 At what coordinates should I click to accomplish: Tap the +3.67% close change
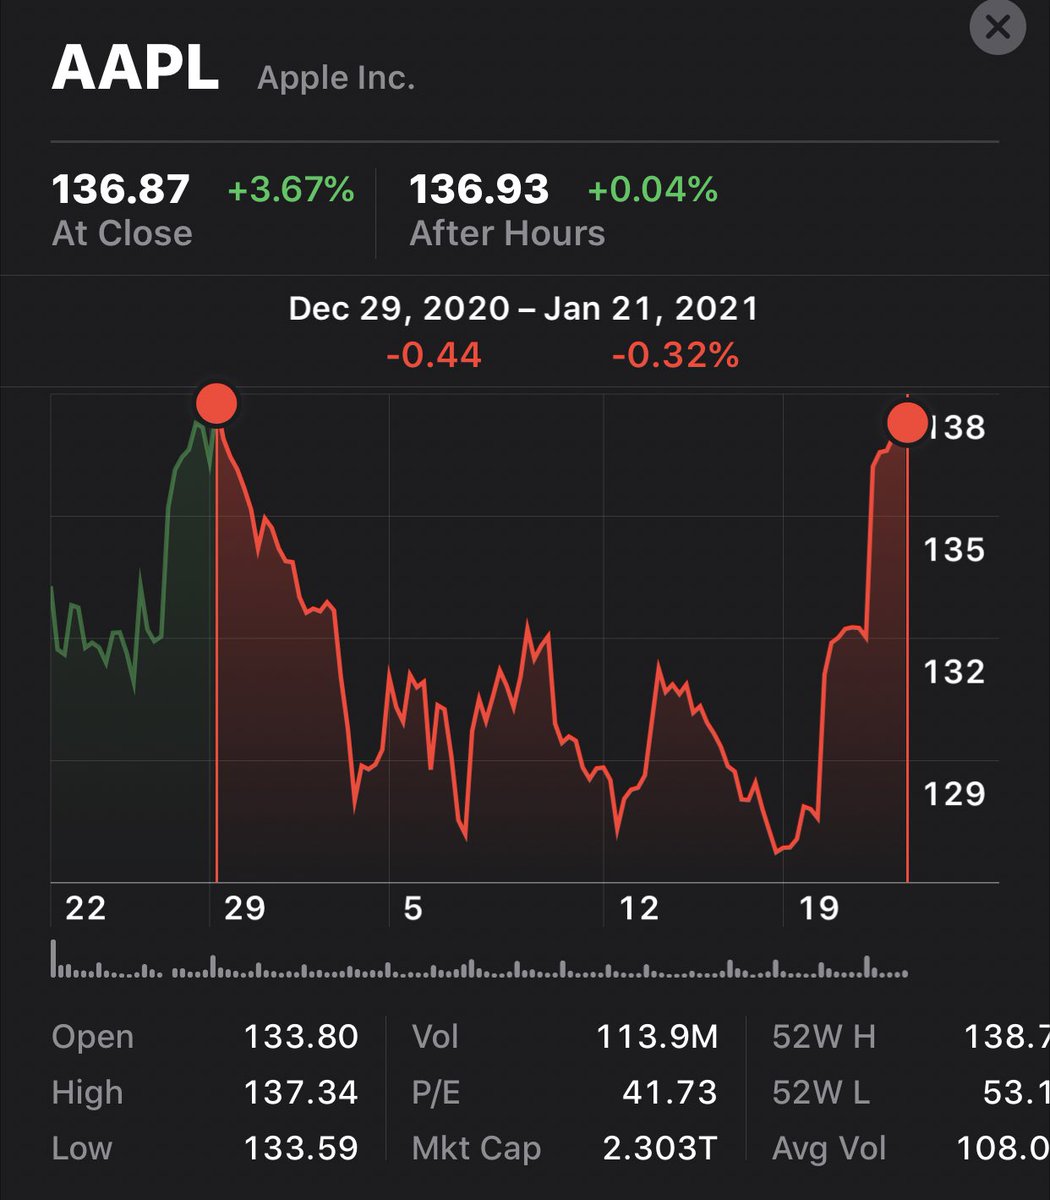291,189
